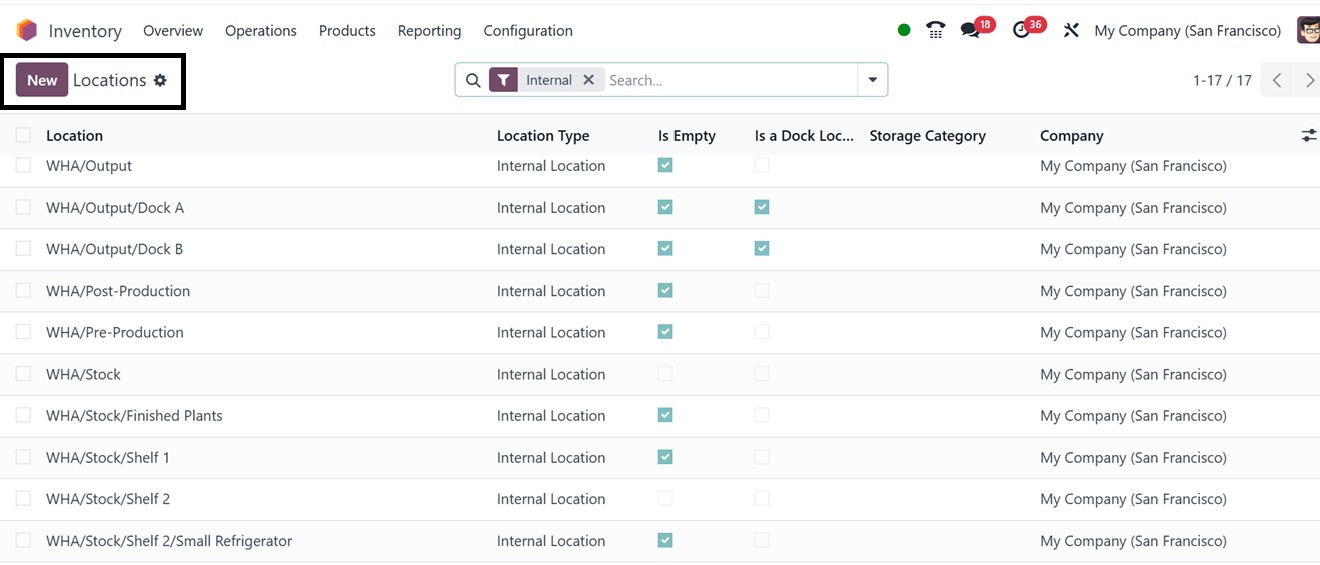
Task: Open the WHA/Pre-Production location
Action: click(x=115, y=332)
